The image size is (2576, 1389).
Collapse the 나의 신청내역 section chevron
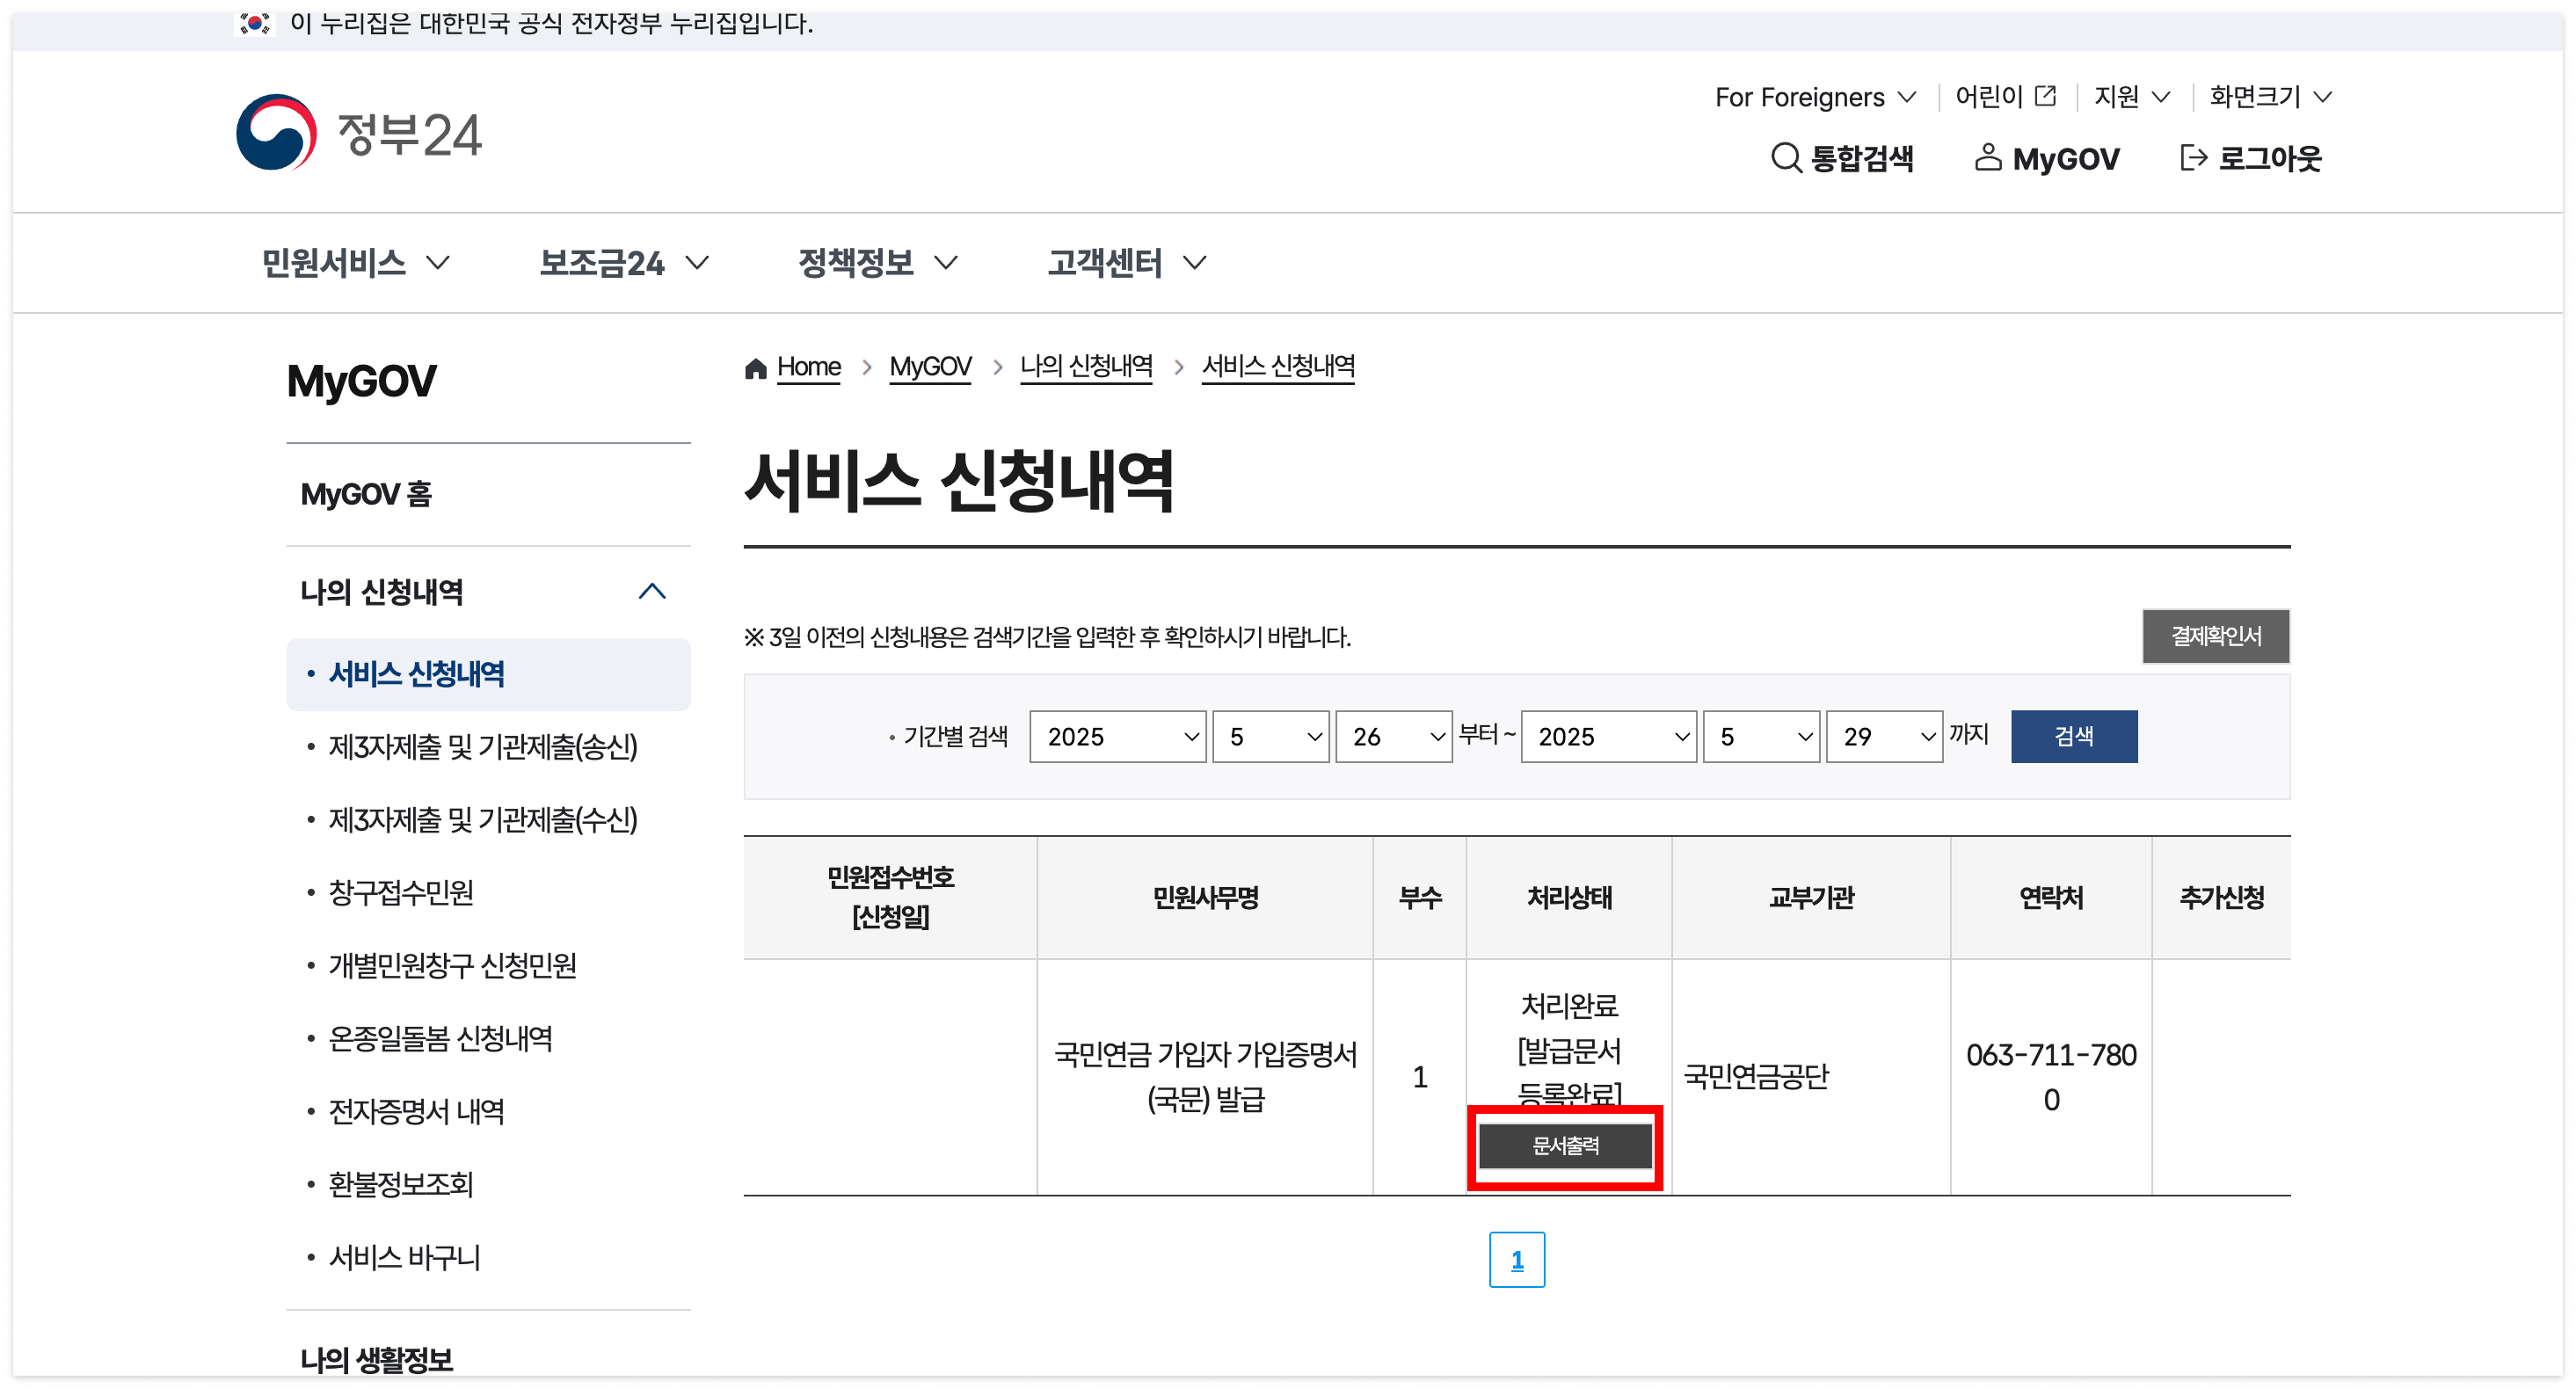(x=652, y=591)
